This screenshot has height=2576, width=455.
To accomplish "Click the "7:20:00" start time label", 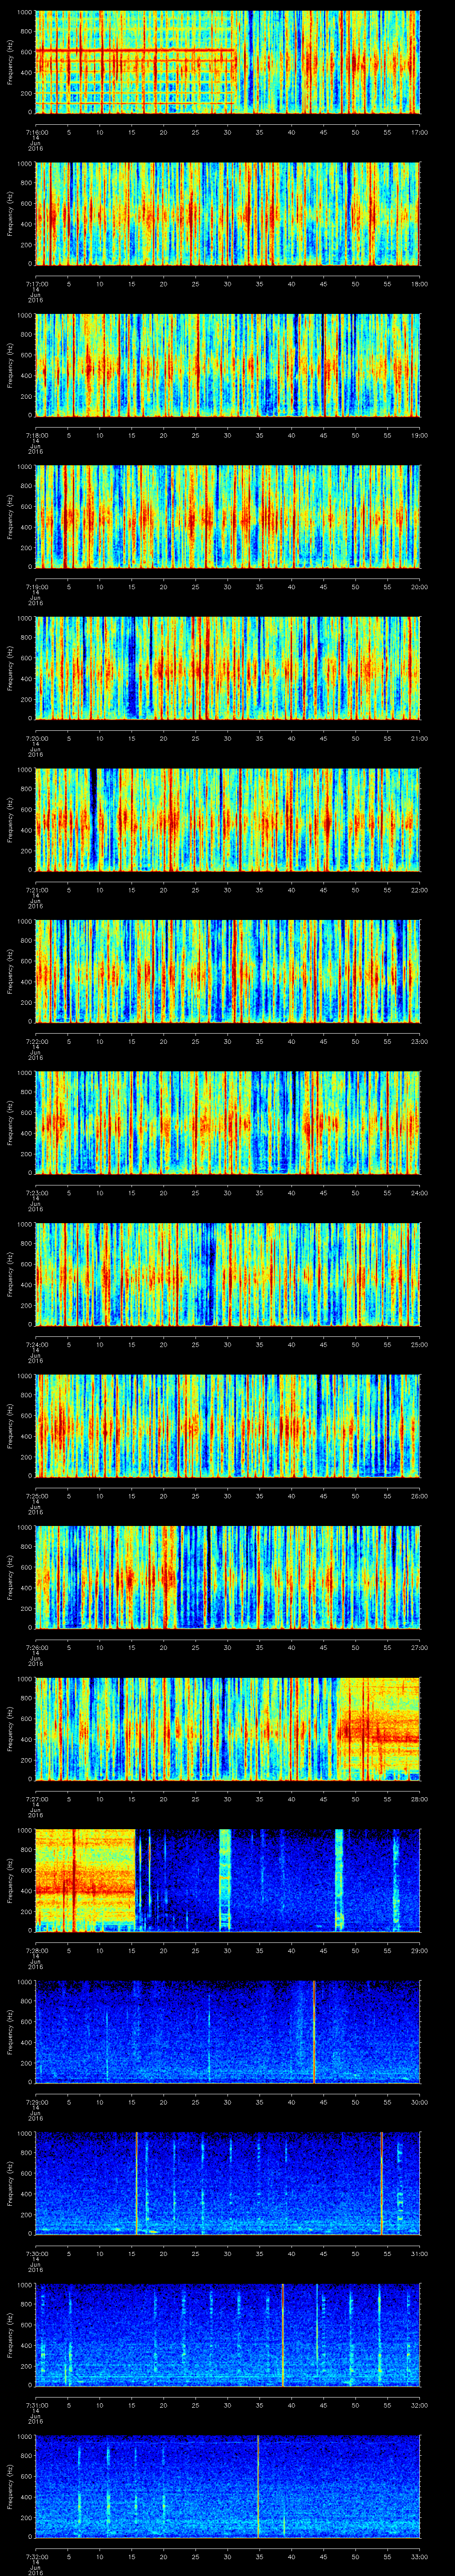I will 36,738.
